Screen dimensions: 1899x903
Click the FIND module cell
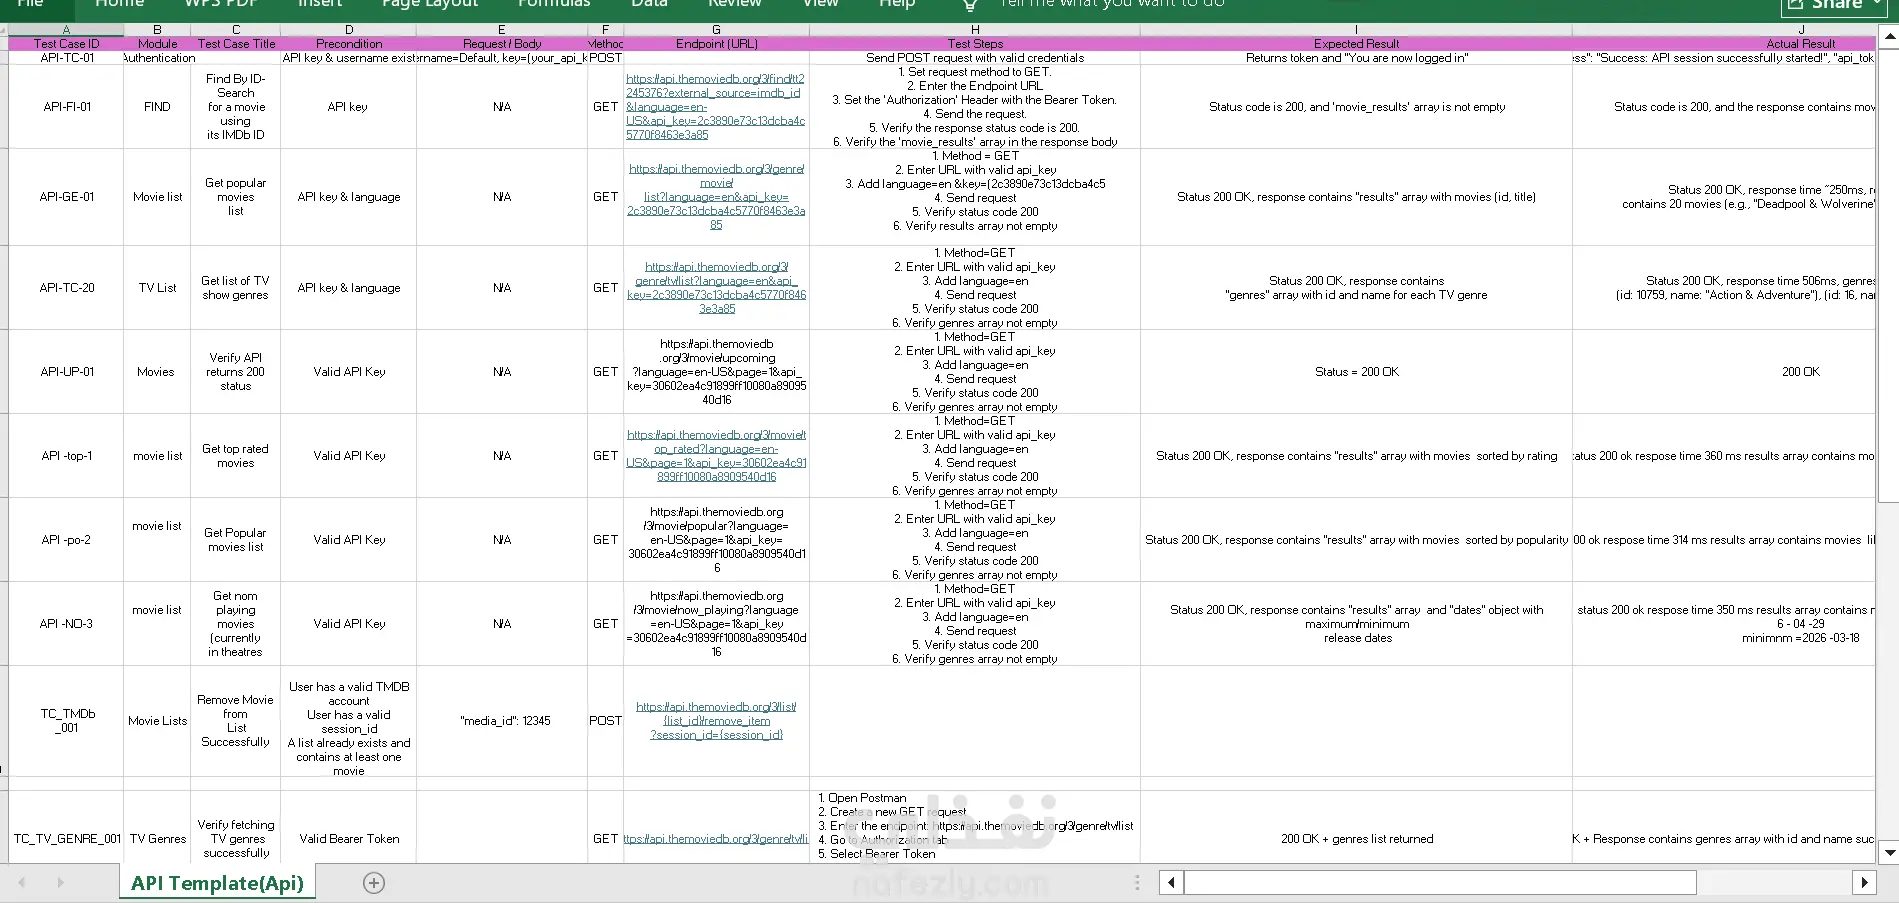tap(157, 107)
